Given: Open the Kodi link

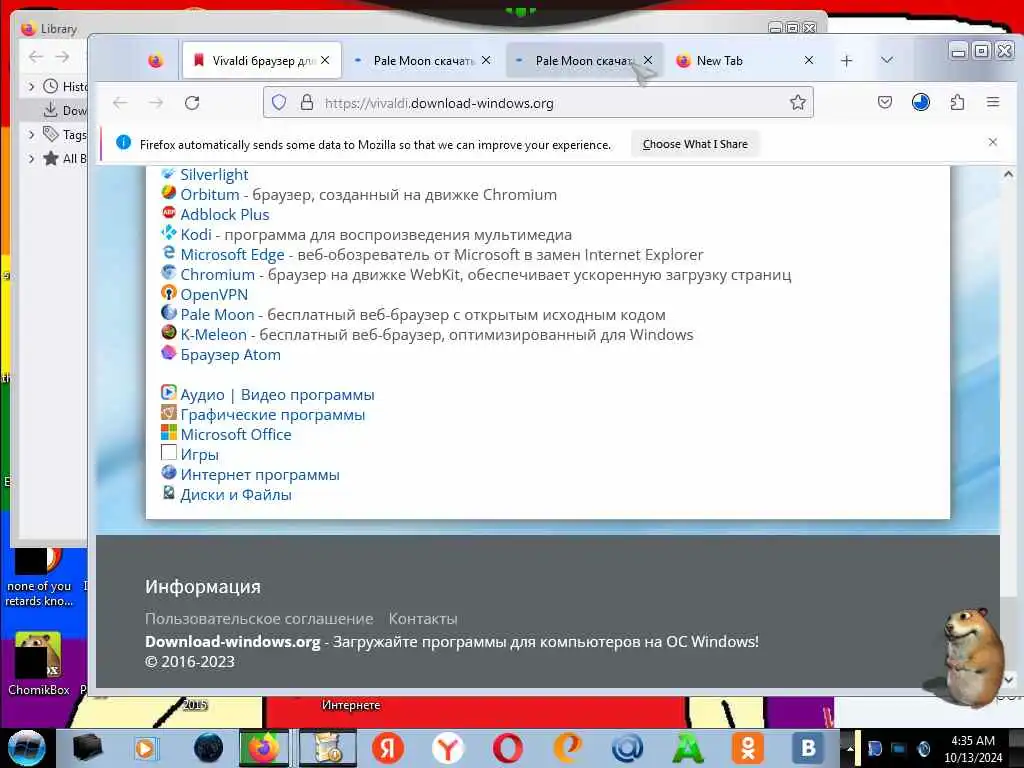Looking at the screenshot, I should 196,234.
